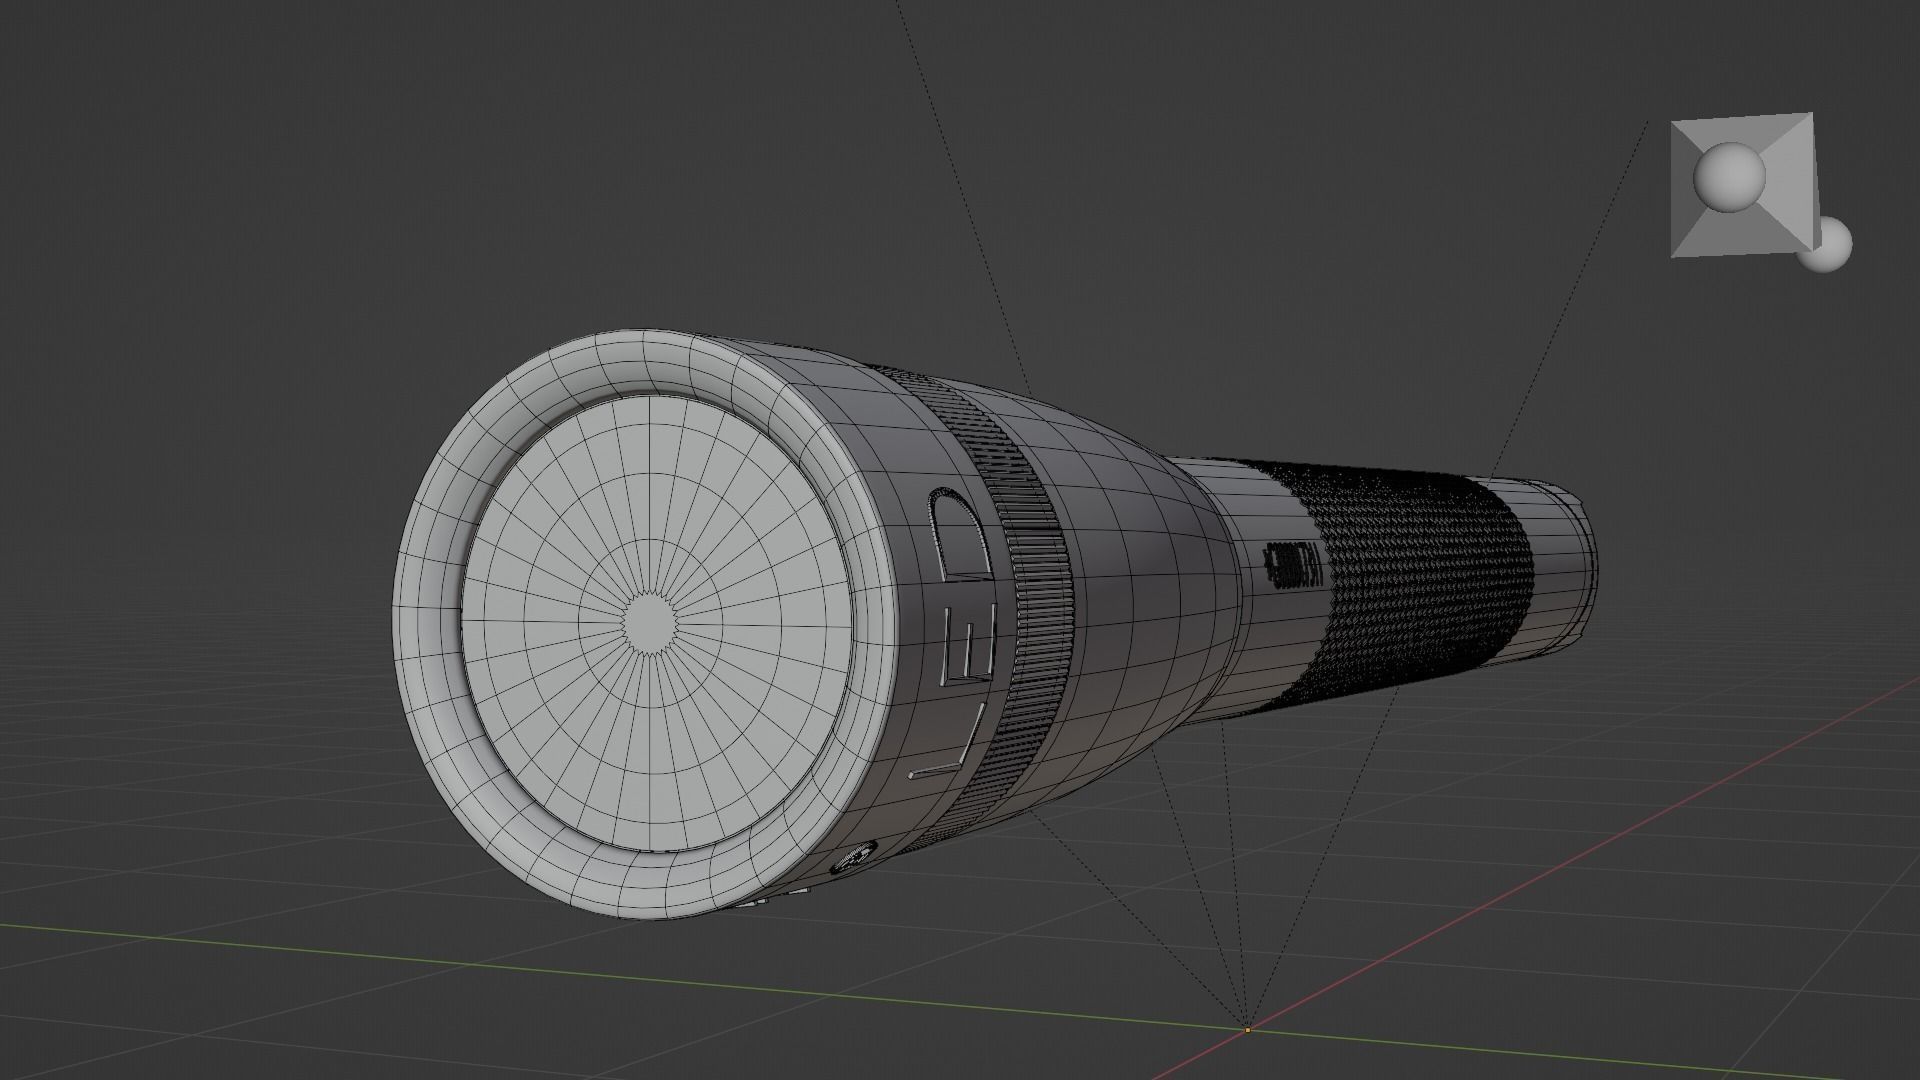Click the small sphere beside the camera
Viewport: 1920px width, 1080px height.
(1828, 246)
